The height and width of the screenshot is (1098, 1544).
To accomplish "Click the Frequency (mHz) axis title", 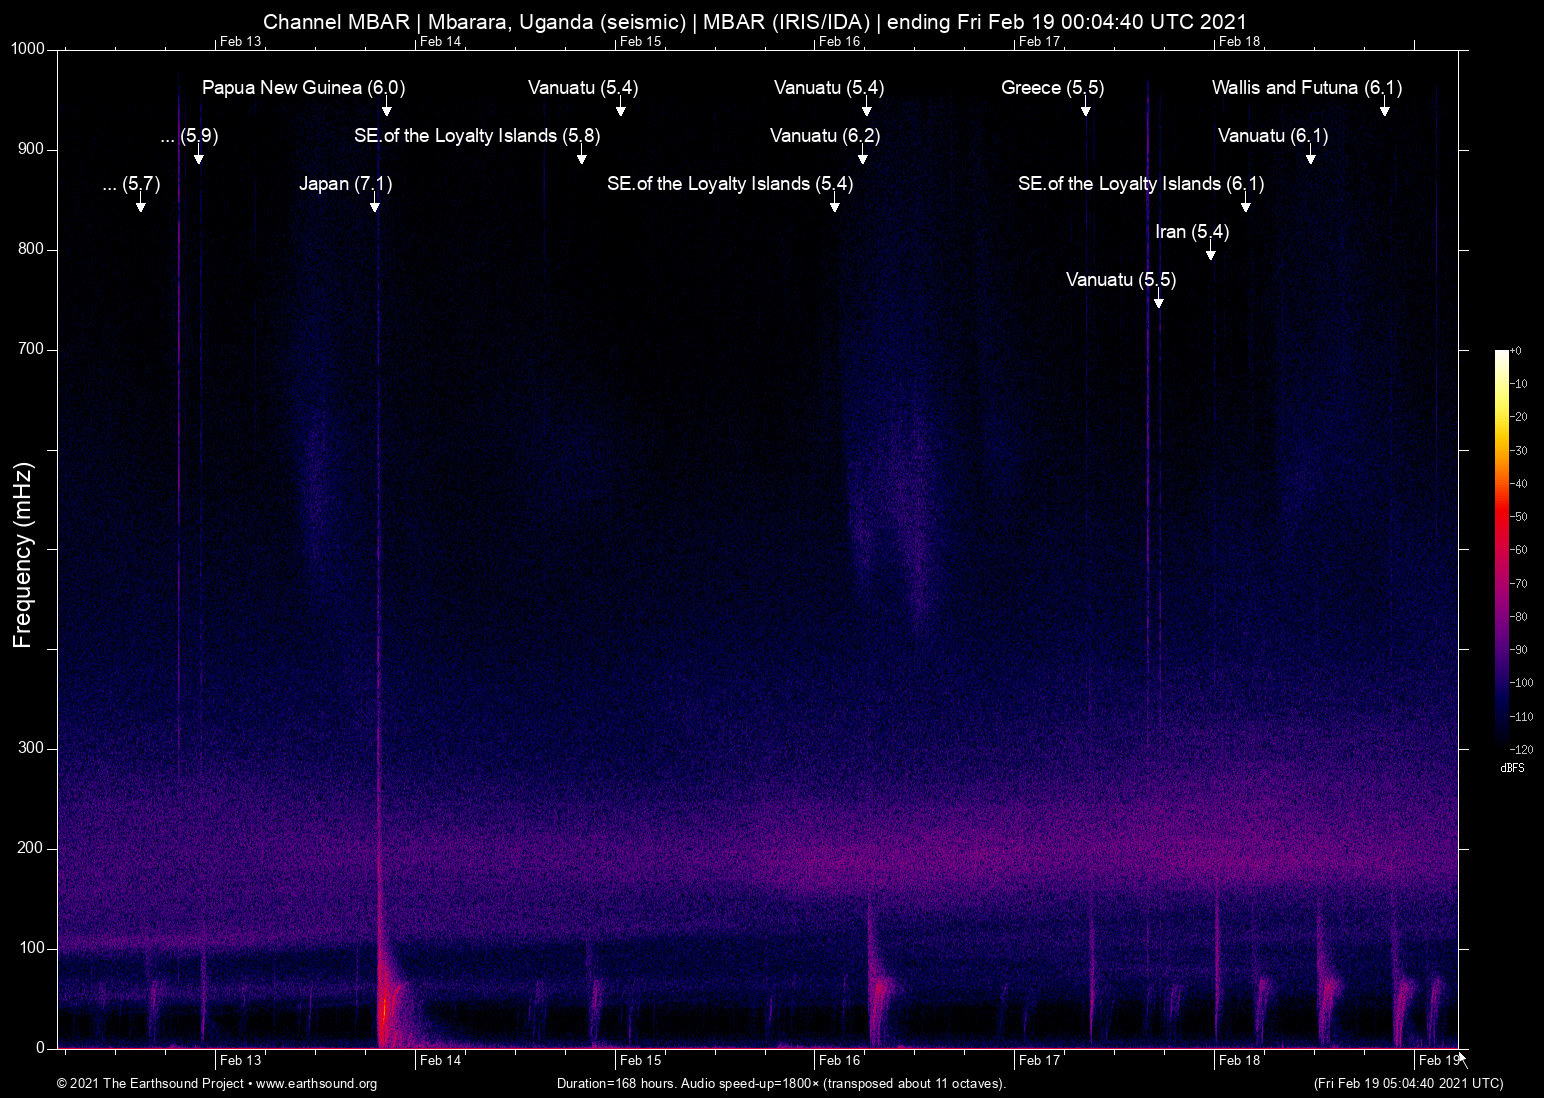I will [x=22, y=555].
